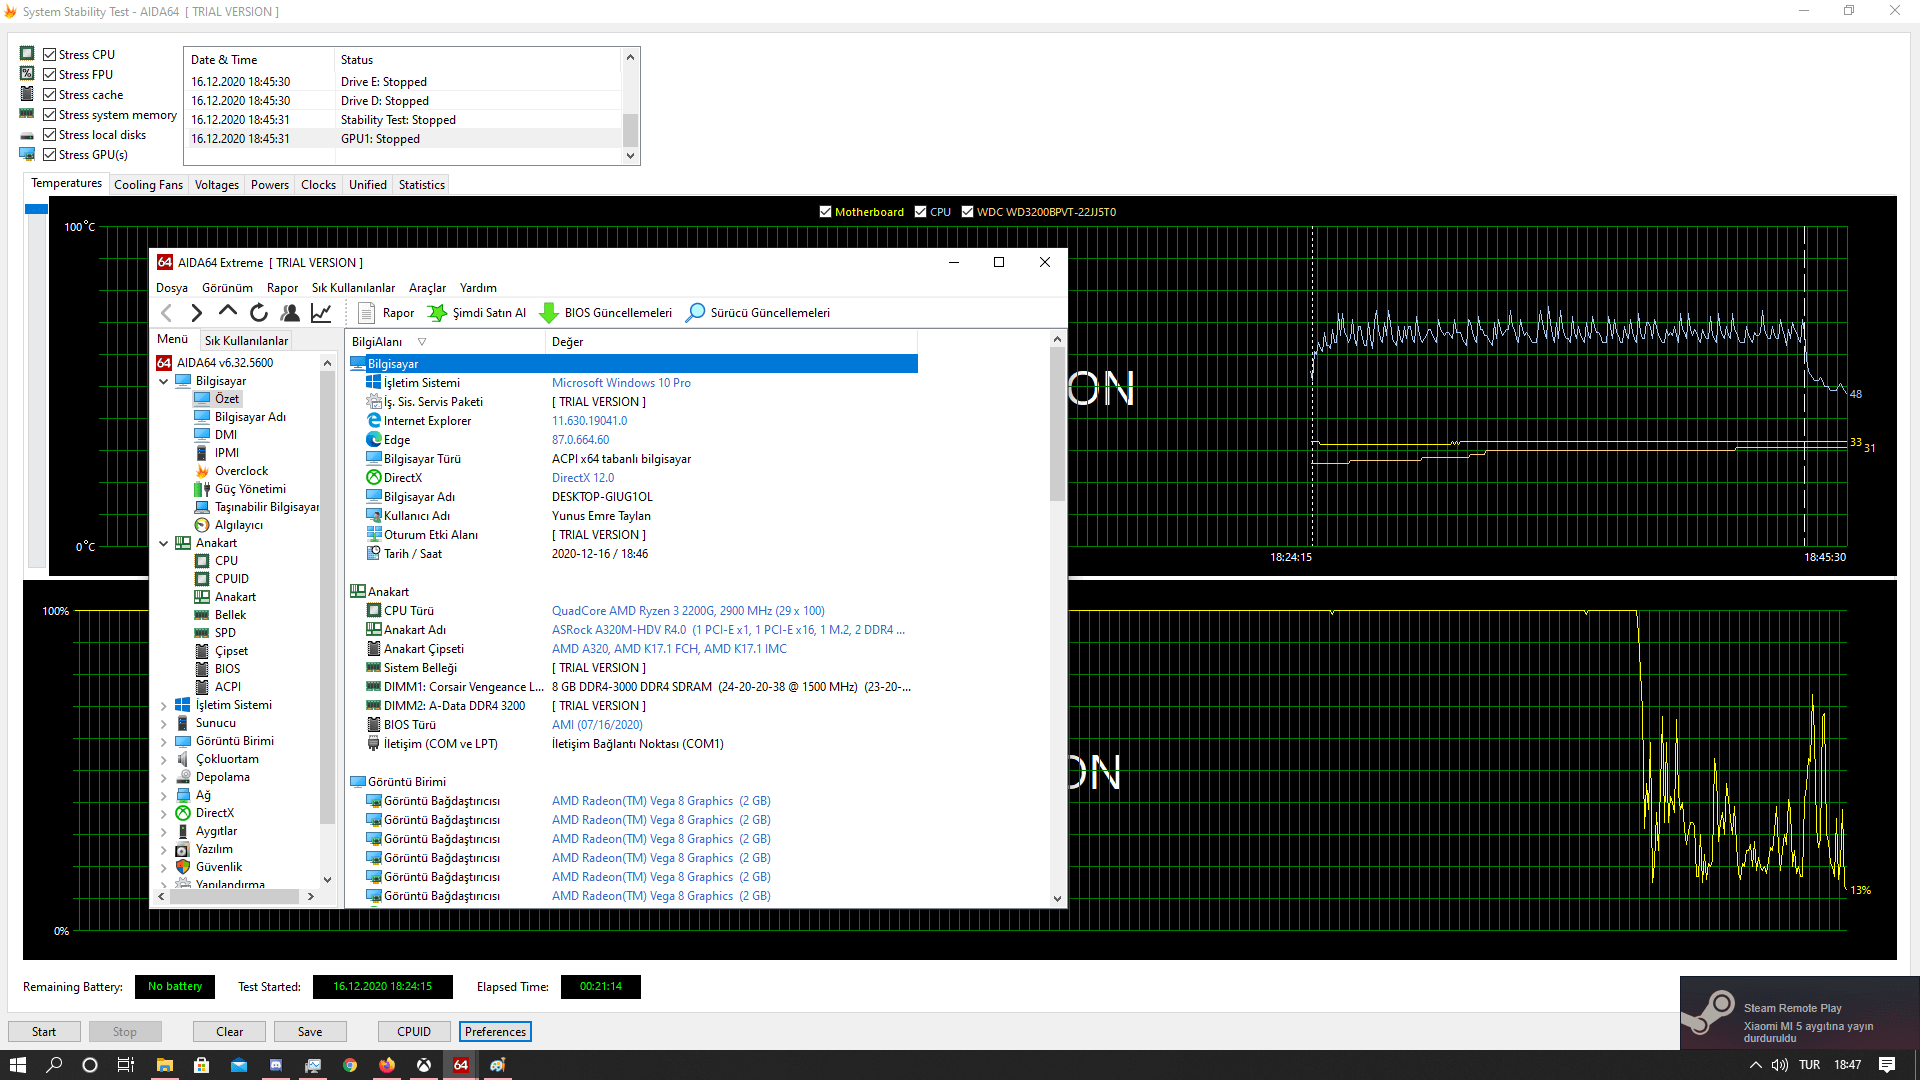Navigate up with the up-arrow toolbar icon
The height and width of the screenshot is (1080, 1920).
(x=228, y=313)
